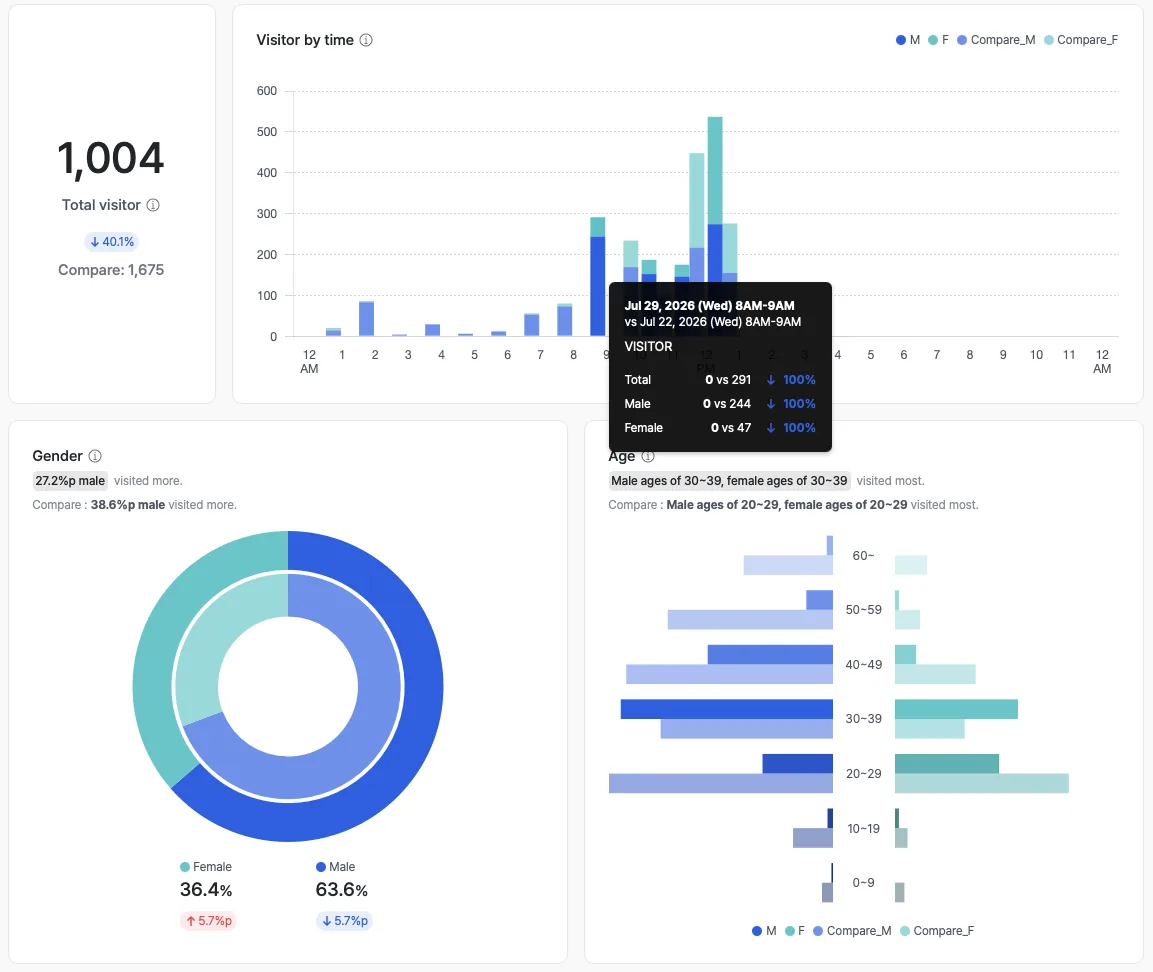Click the blue 5.7%p decrease badge
The height and width of the screenshot is (972, 1153).
pos(344,921)
